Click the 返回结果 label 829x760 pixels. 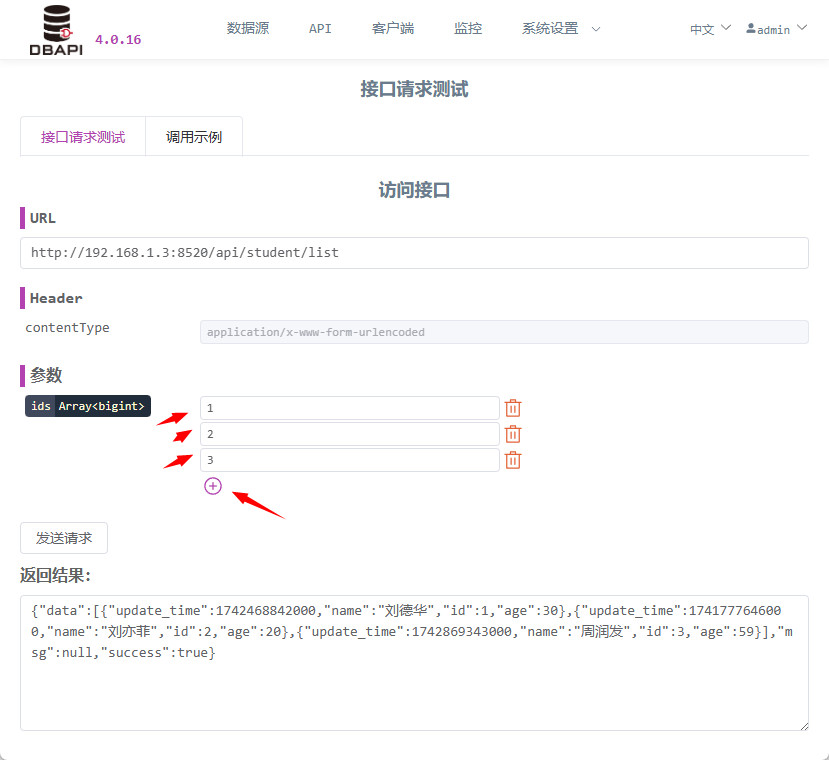click(55, 575)
